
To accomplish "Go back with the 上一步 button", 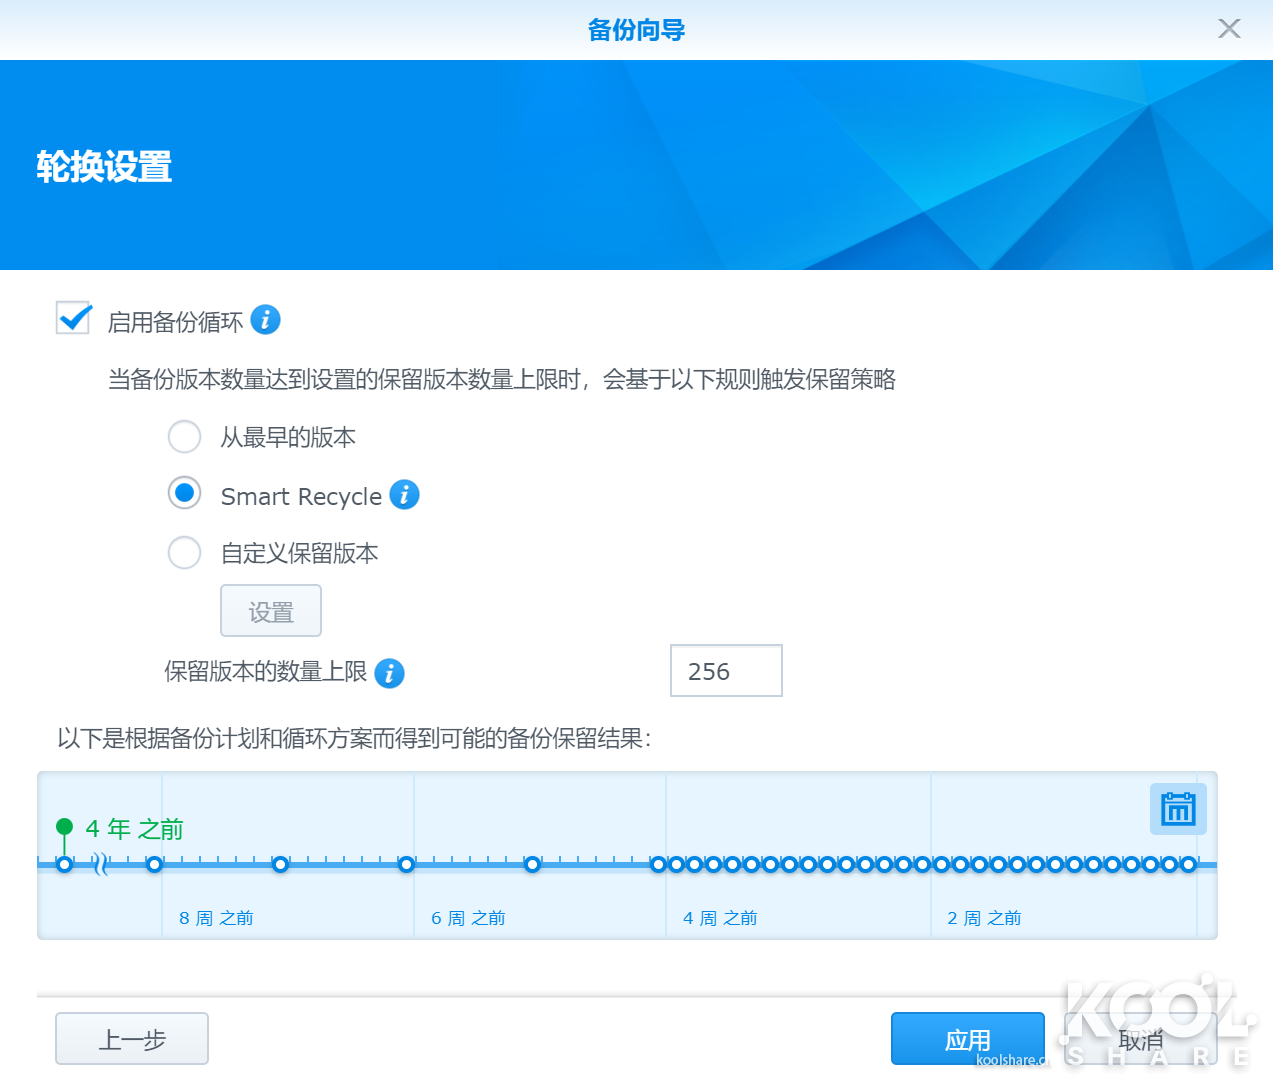I will point(132,1039).
